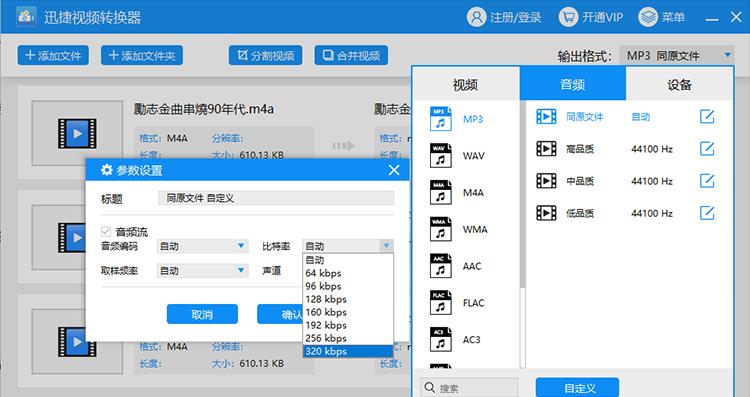Select the 高品质 44100 Hz text

(x=619, y=149)
